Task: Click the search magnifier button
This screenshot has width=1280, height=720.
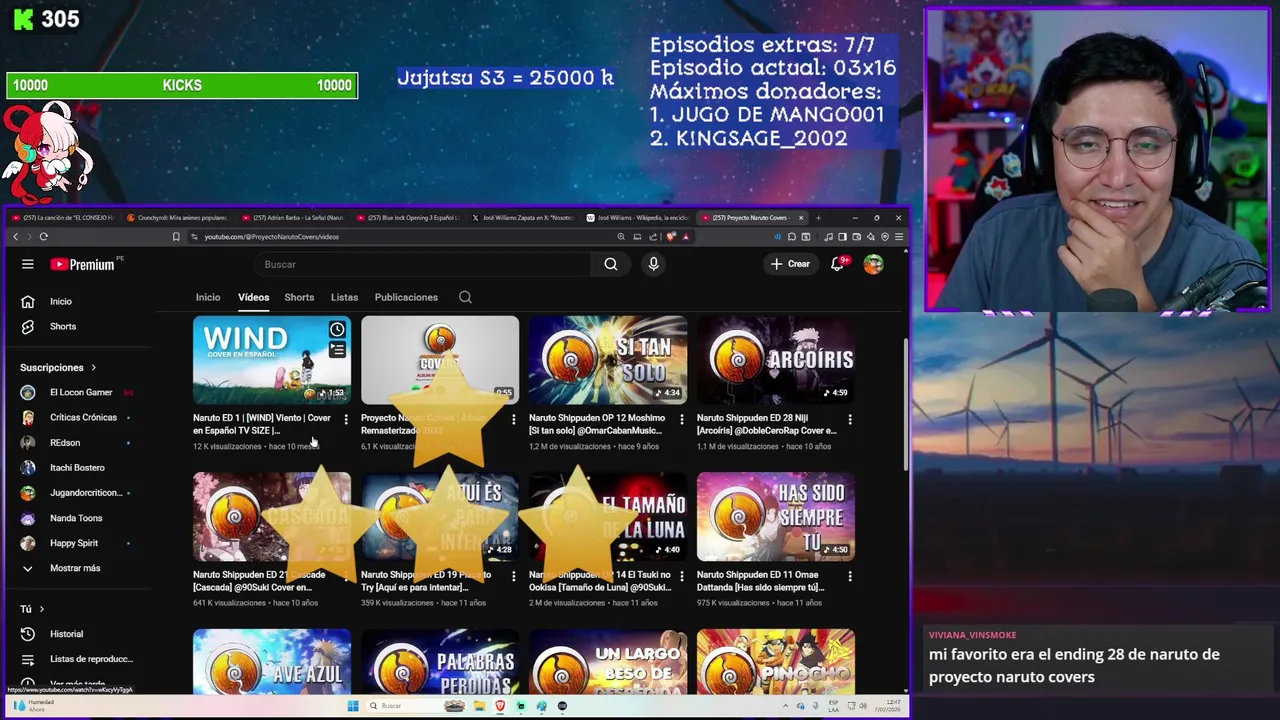Action: 610,264
